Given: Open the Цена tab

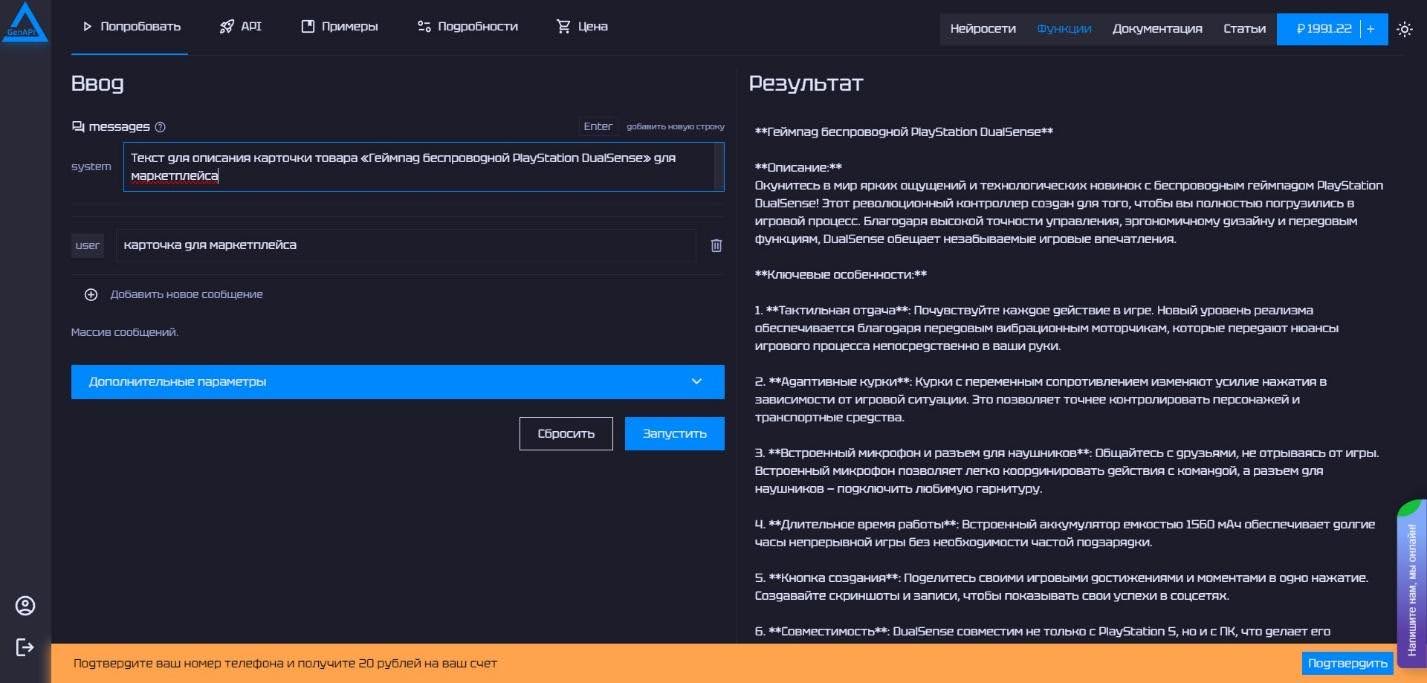Looking at the screenshot, I should click(x=582, y=27).
